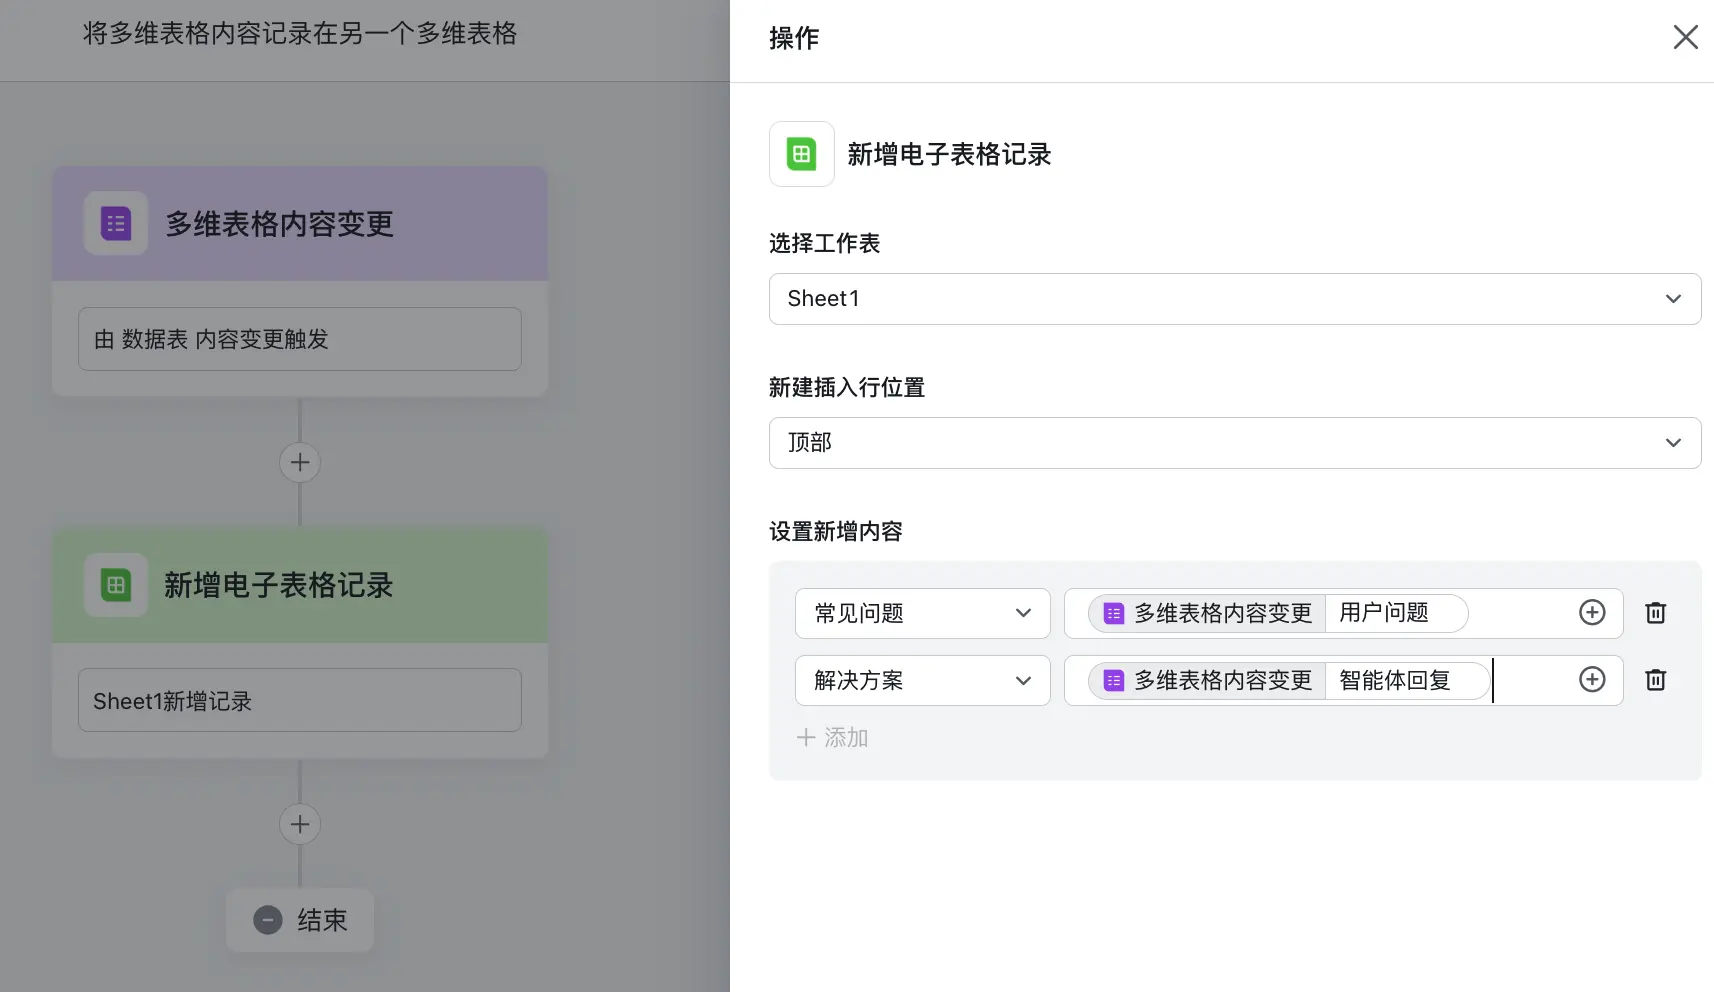This screenshot has width=1714, height=992.
Task: Click the workflow title 将多维表格内容记录在另一个多维表格
Action: tap(299, 34)
